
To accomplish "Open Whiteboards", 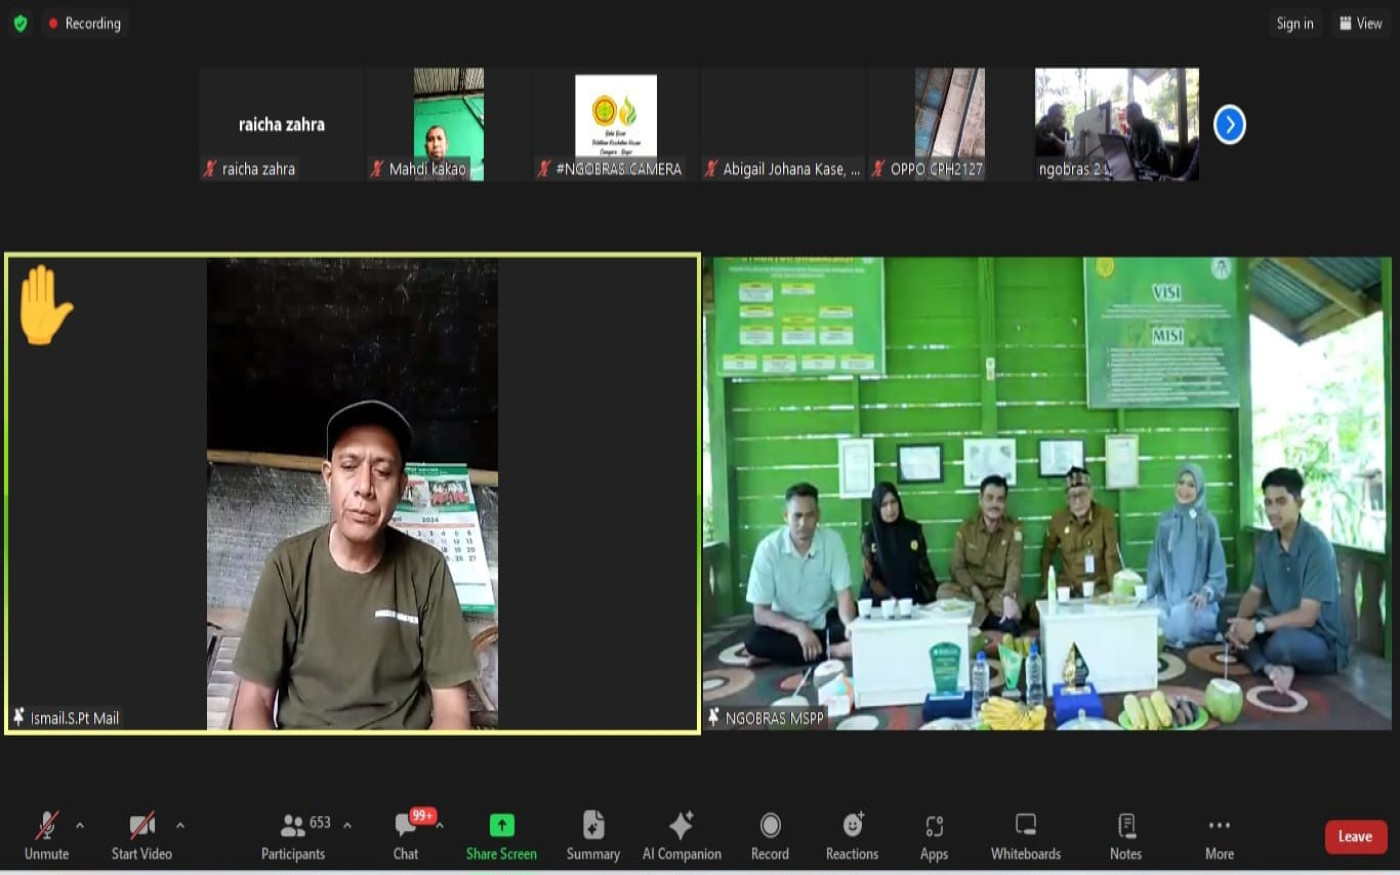I will click(1026, 836).
